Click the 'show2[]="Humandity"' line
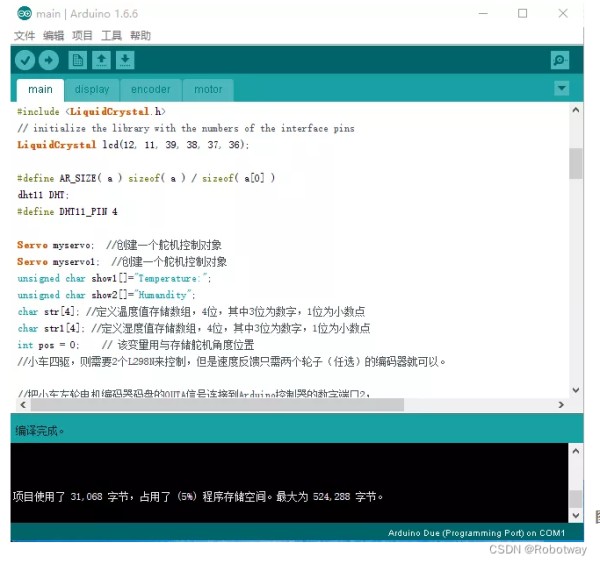Viewport: 600px width, 564px height. (106, 295)
